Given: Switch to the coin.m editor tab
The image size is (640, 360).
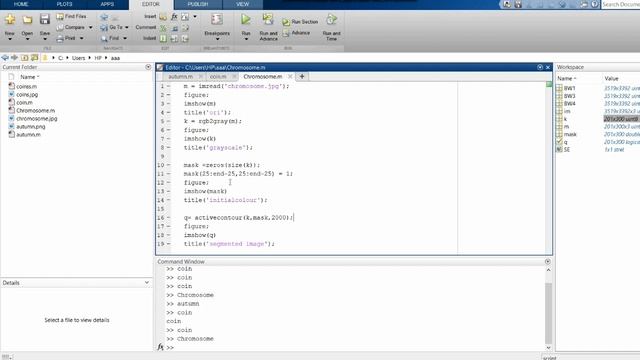Looking at the screenshot, I should point(218,77).
